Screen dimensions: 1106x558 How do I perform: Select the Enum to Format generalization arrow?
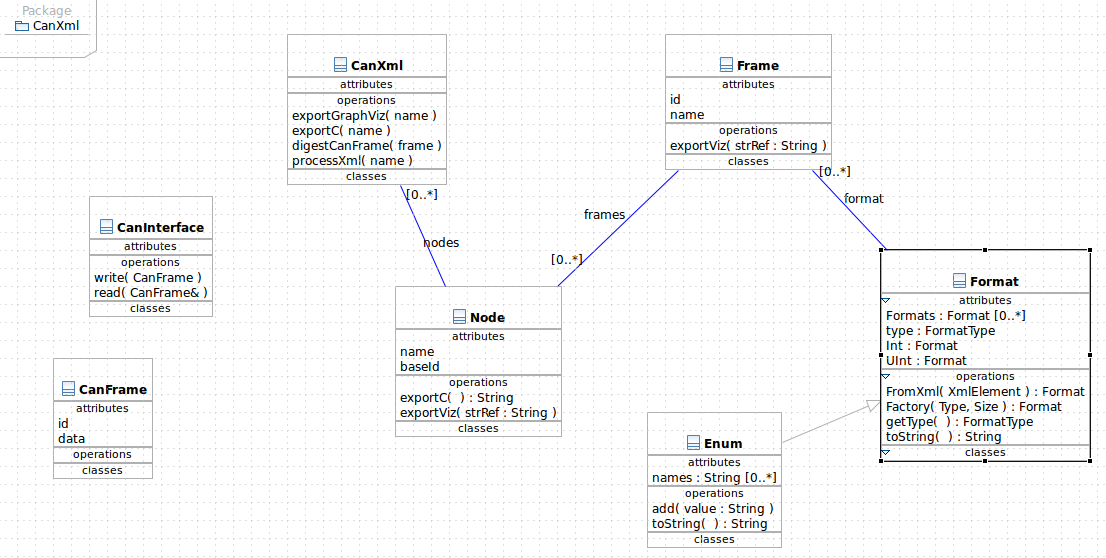coord(832,423)
